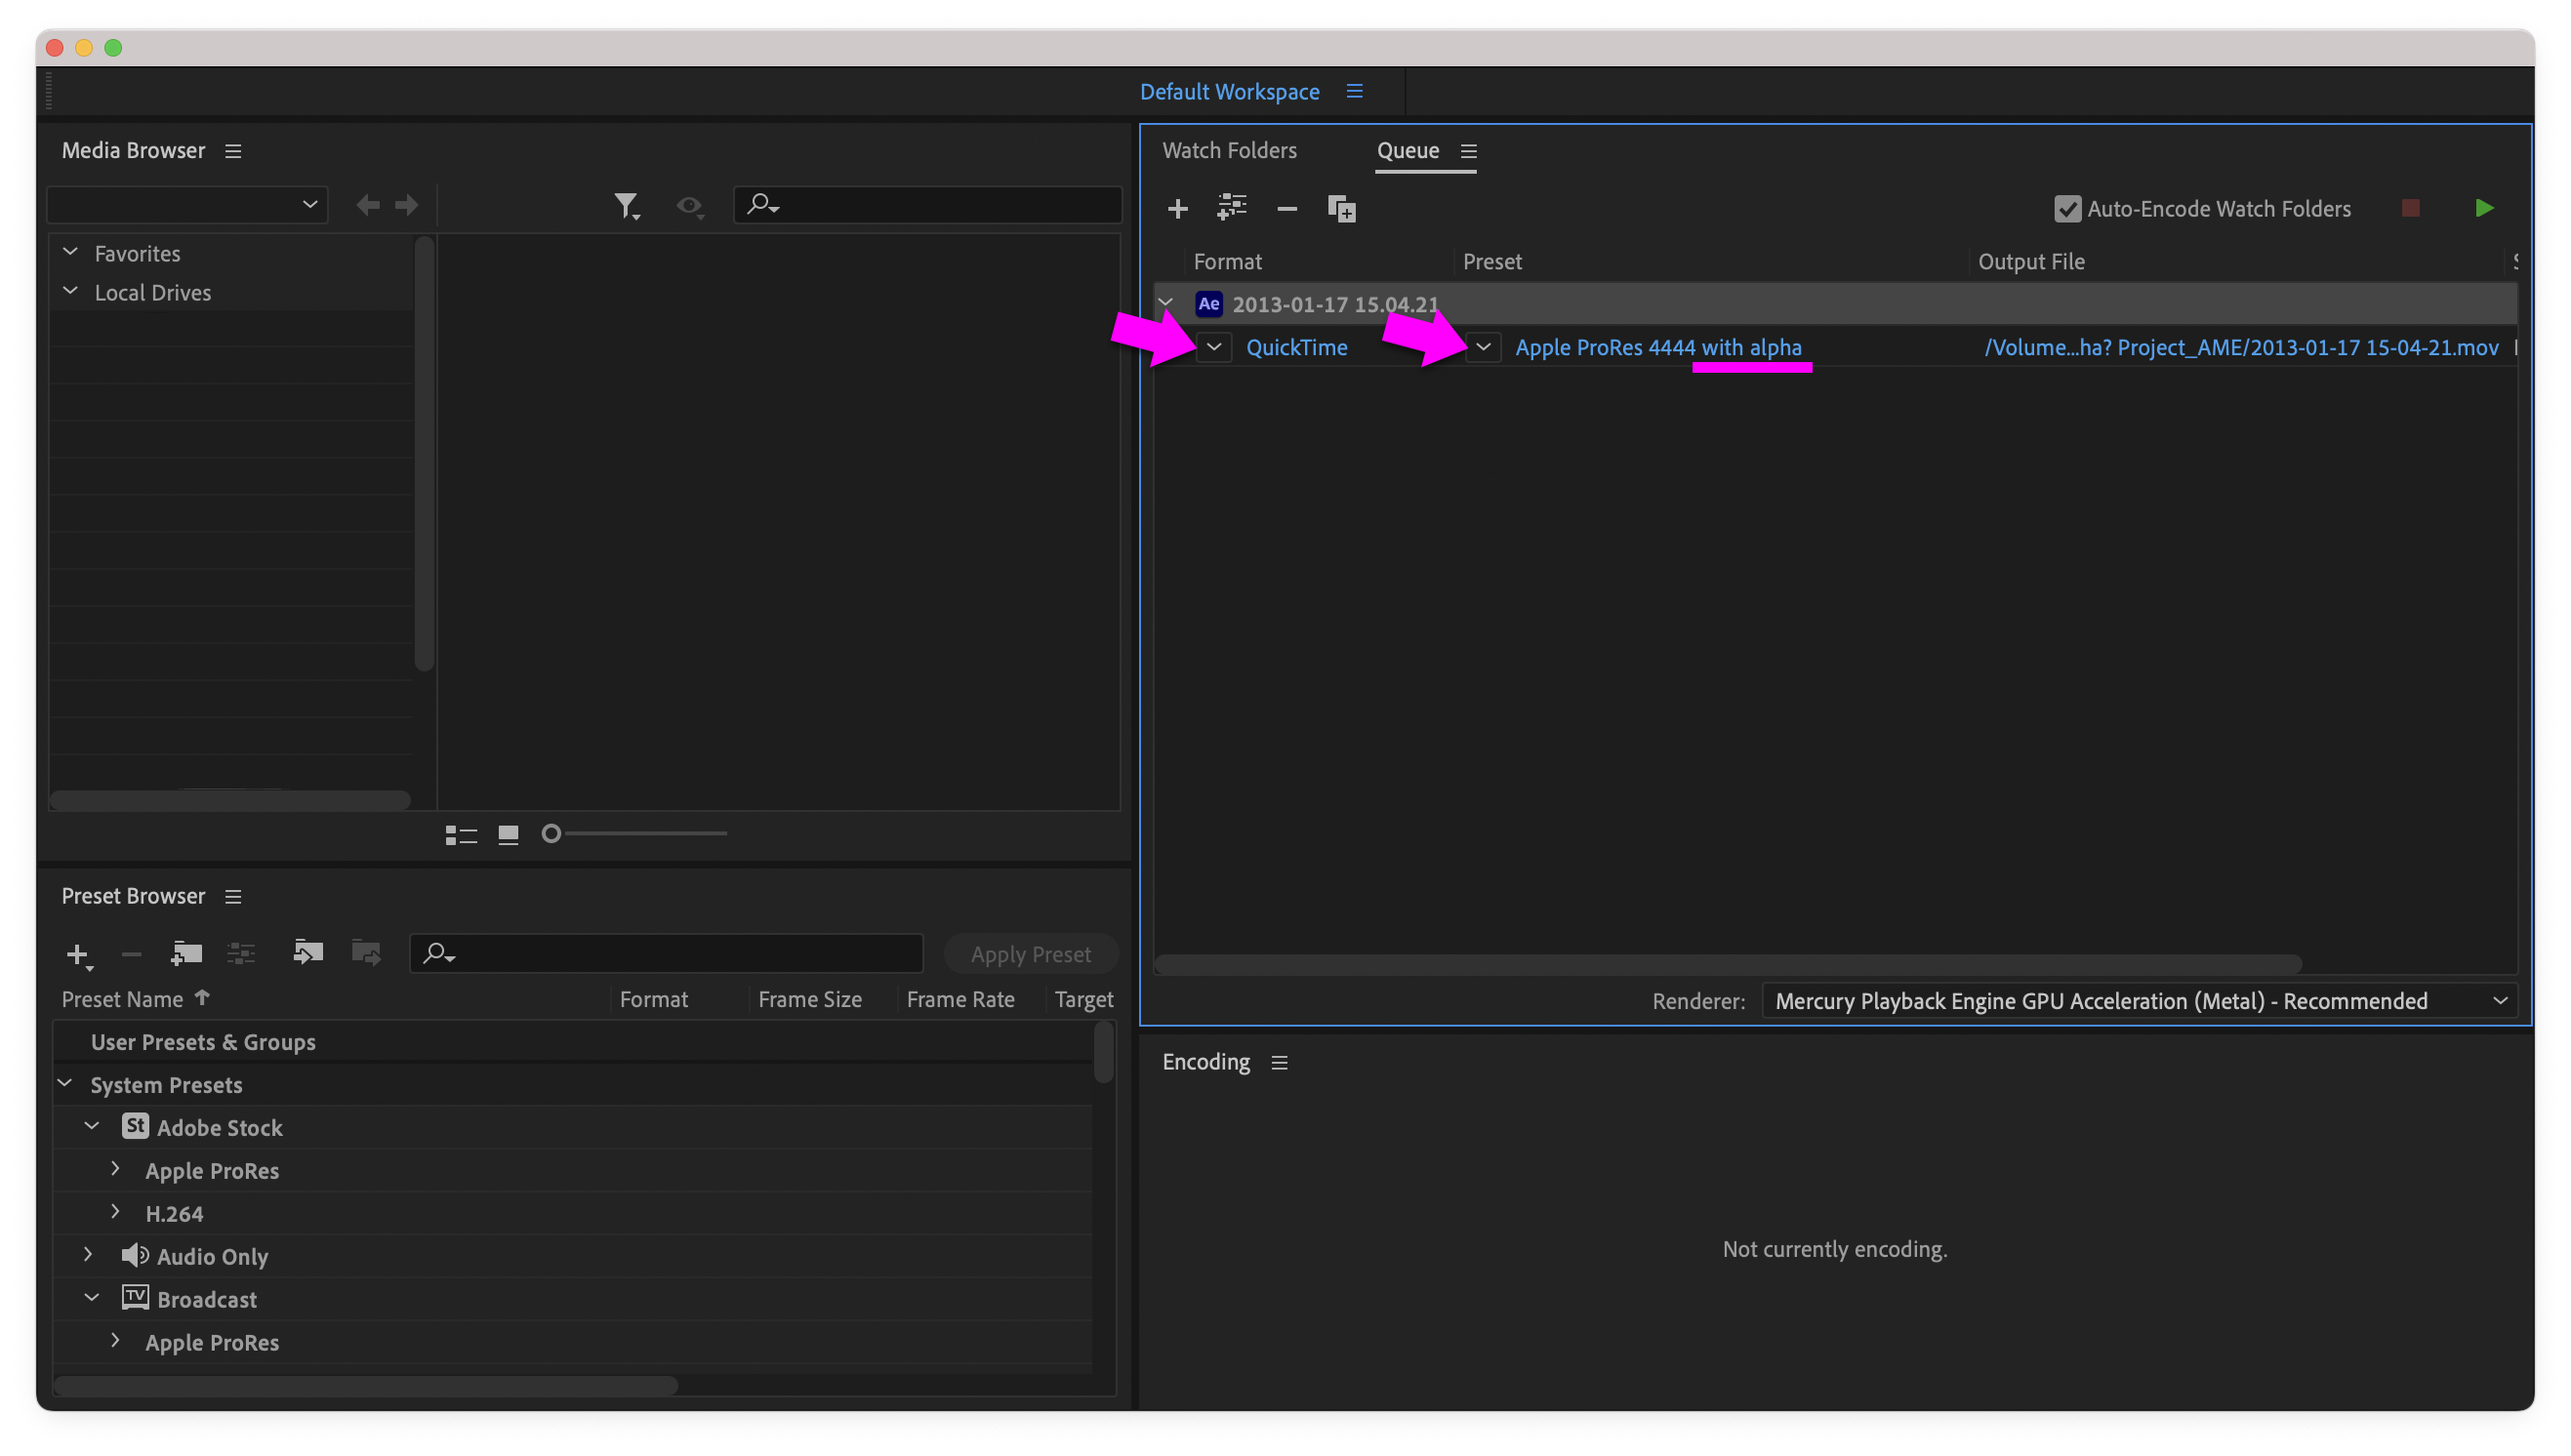
Task: Click the Stop queue icon
Action: click(x=2410, y=208)
